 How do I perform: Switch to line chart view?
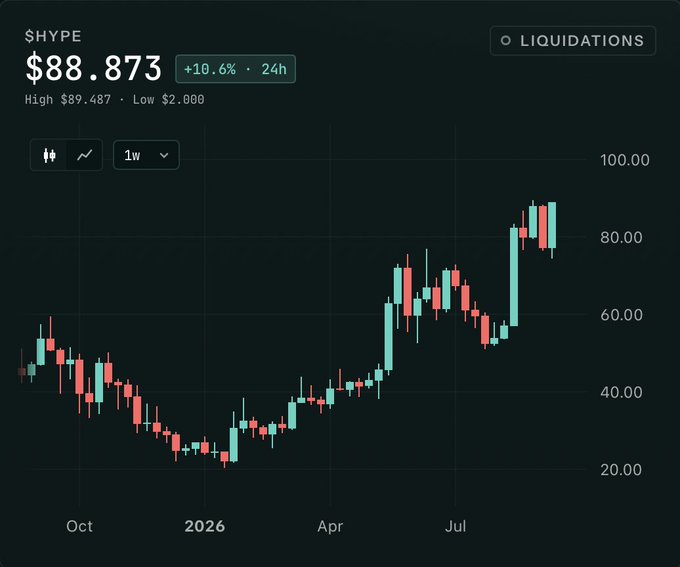[x=85, y=155]
